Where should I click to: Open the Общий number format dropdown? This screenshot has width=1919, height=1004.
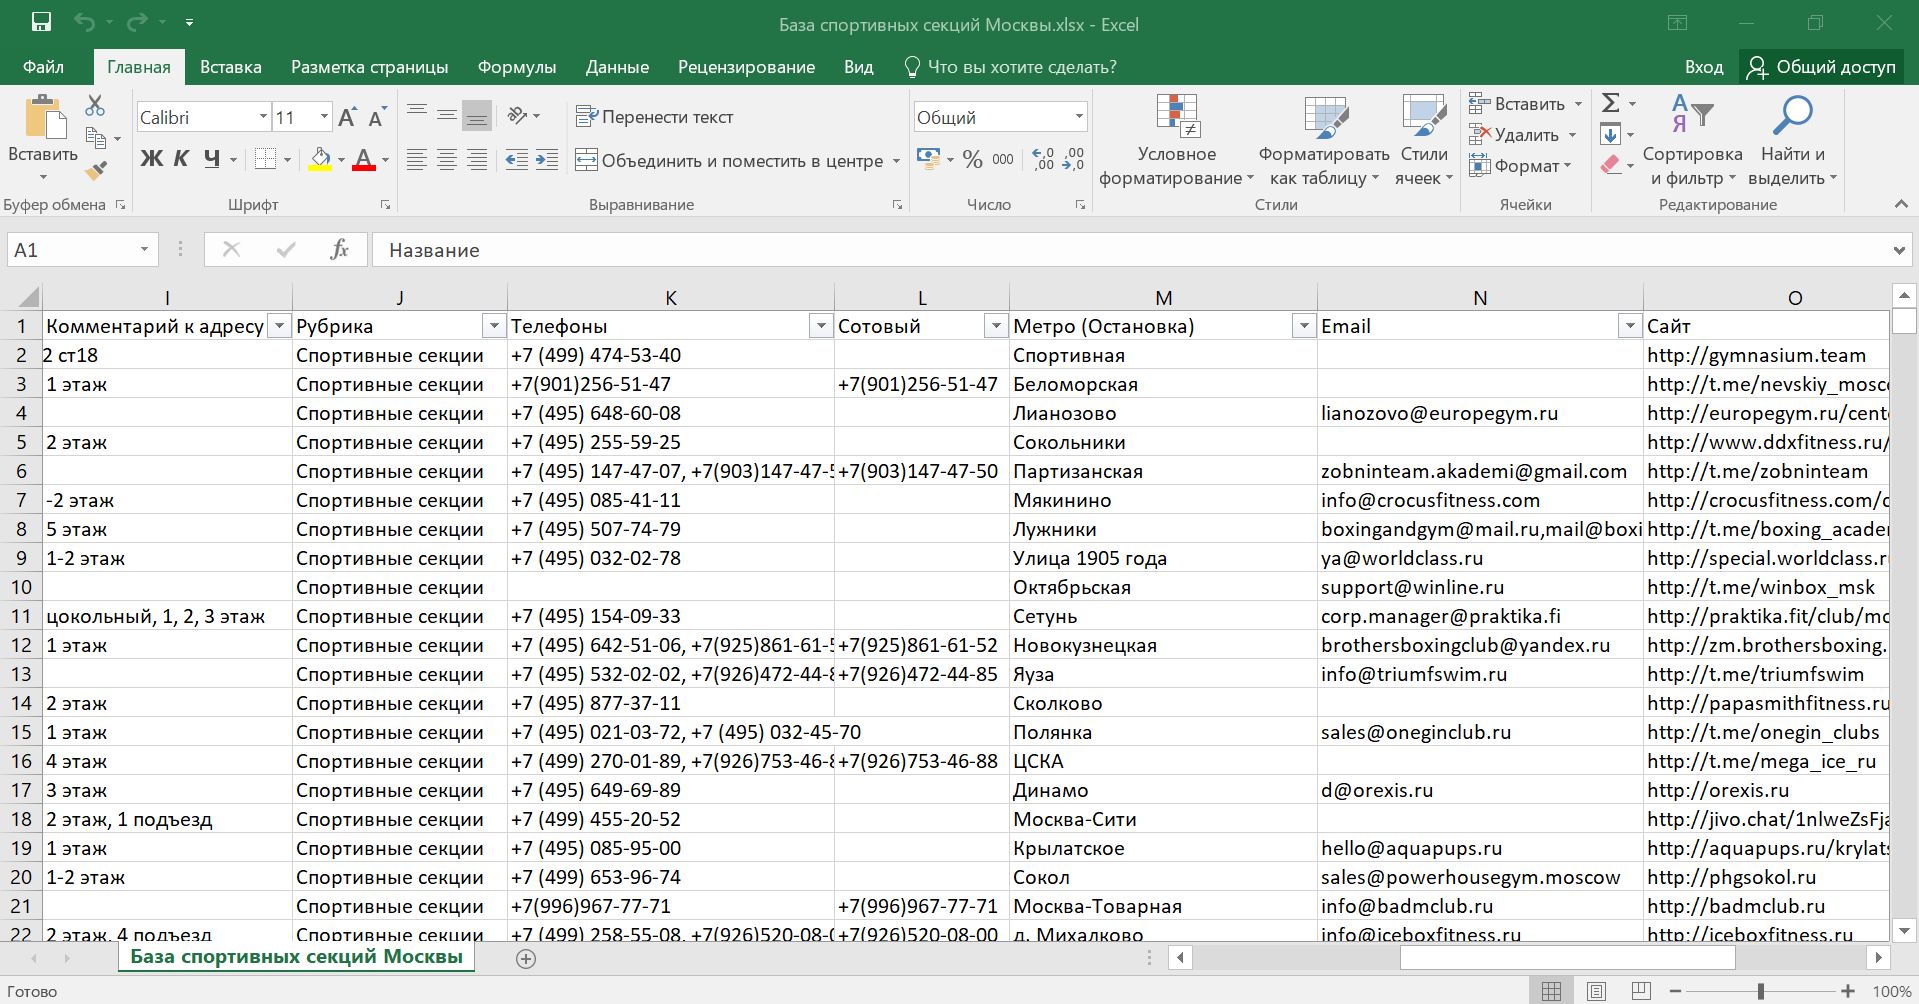(1078, 117)
